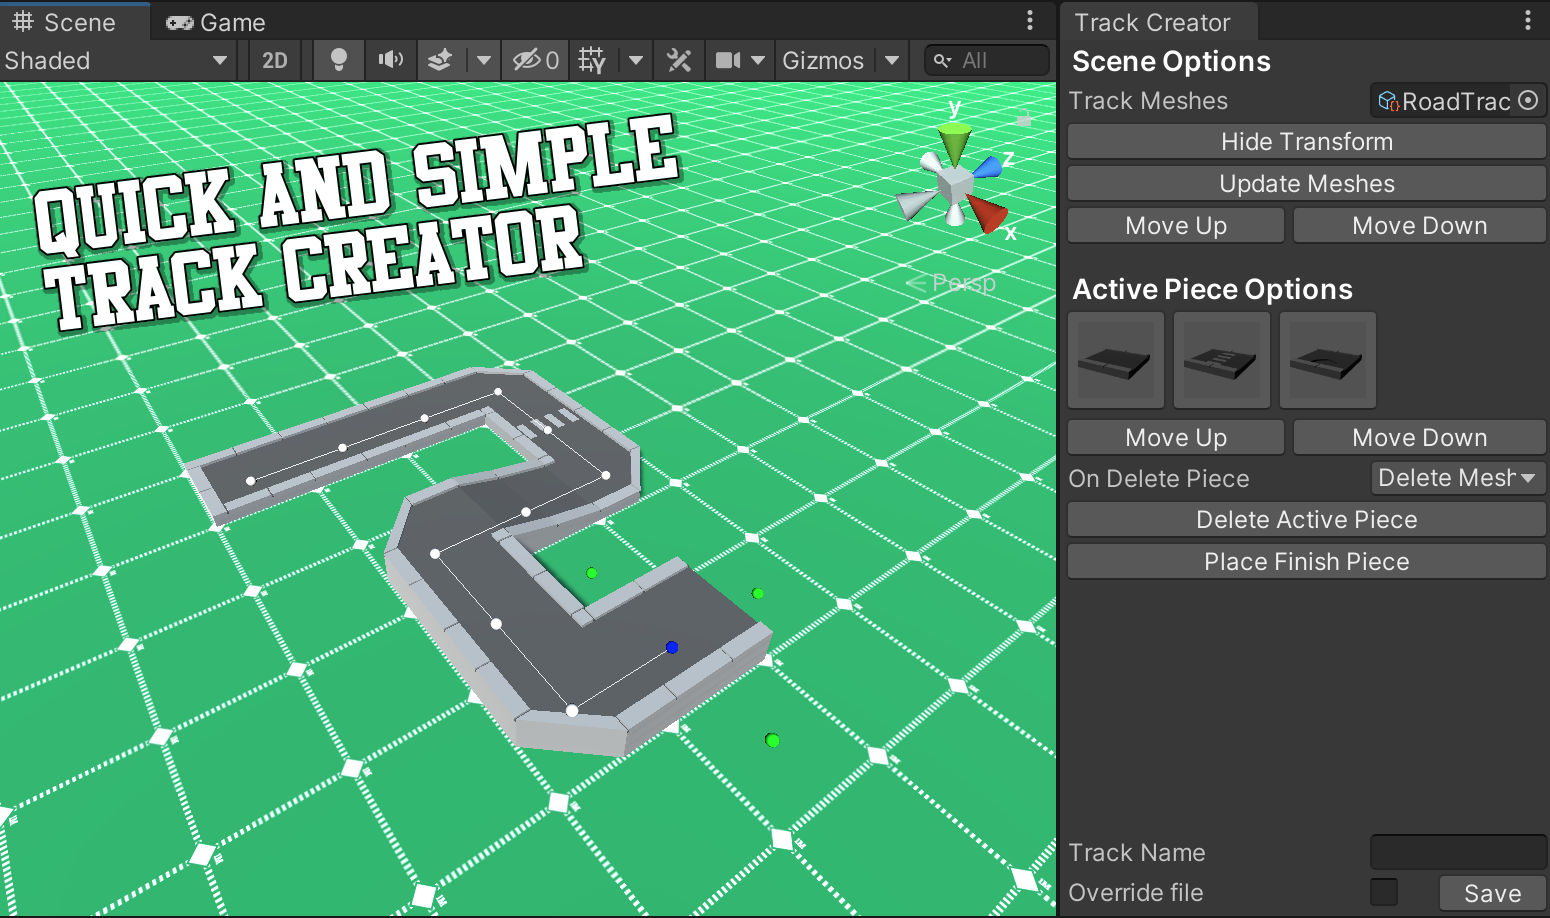Viewport: 1550px width, 918px height.
Task: Open the On Delete Piece dropdown
Action: [1458, 478]
